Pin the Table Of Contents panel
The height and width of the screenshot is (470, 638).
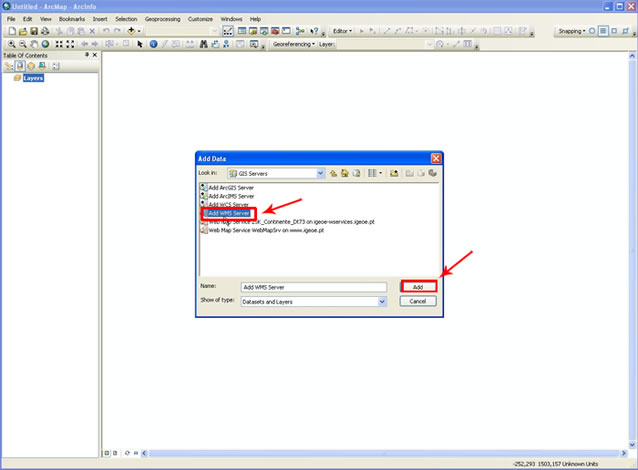pyautogui.click(x=87, y=55)
